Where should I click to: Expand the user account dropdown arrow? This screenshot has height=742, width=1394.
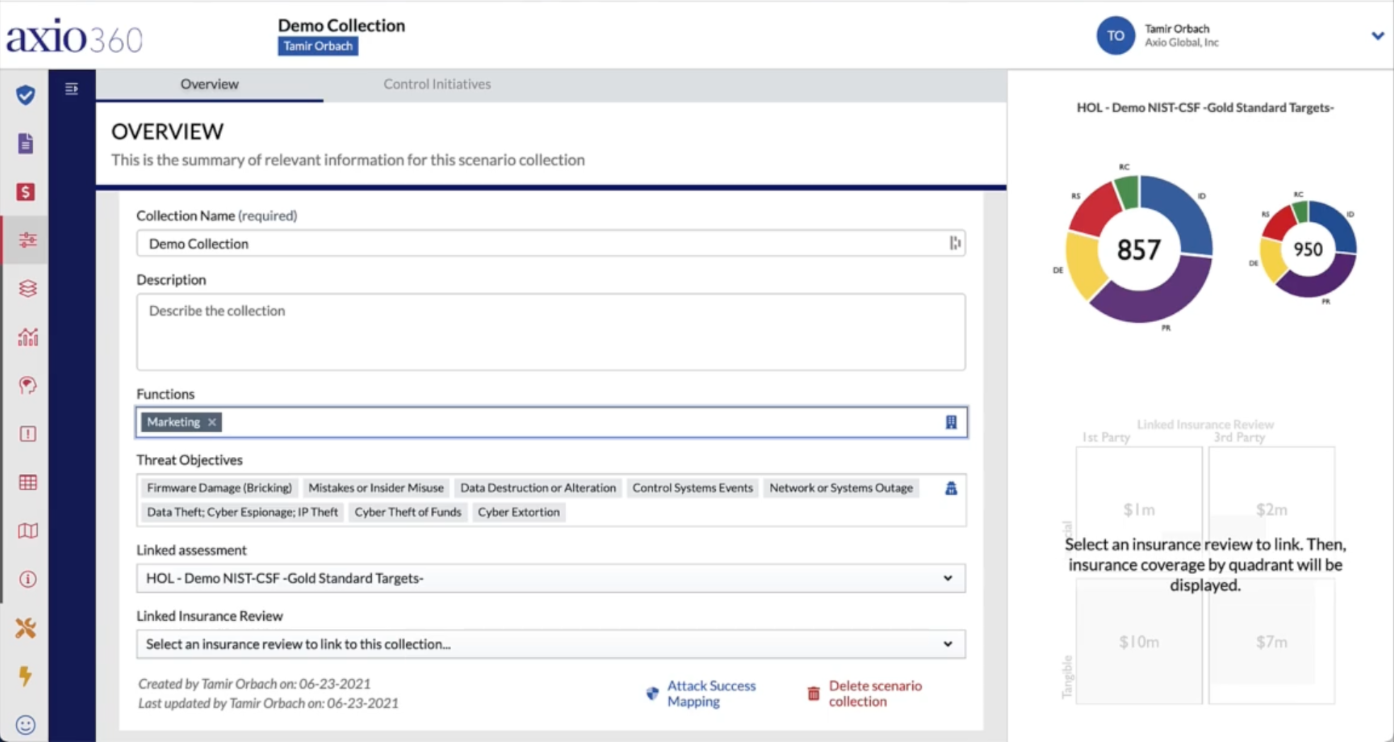(x=1377, y=36)
